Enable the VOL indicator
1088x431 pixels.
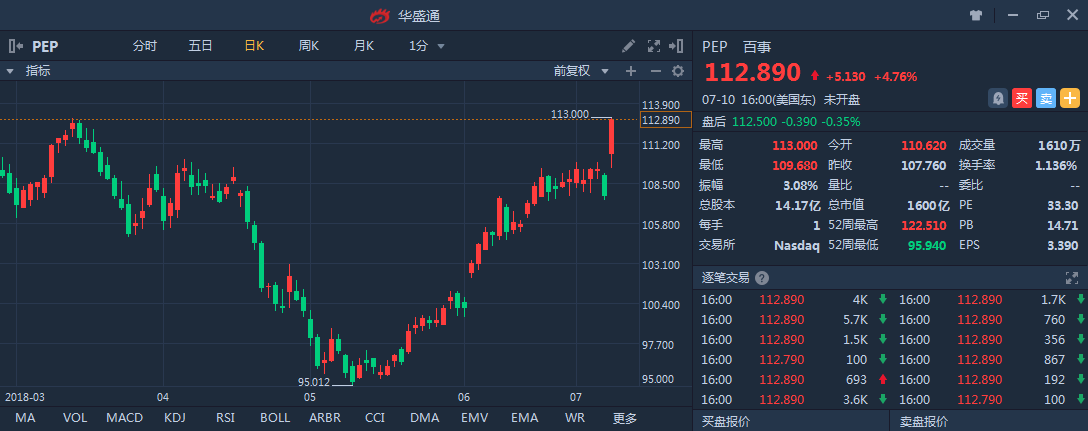point(74,418)
